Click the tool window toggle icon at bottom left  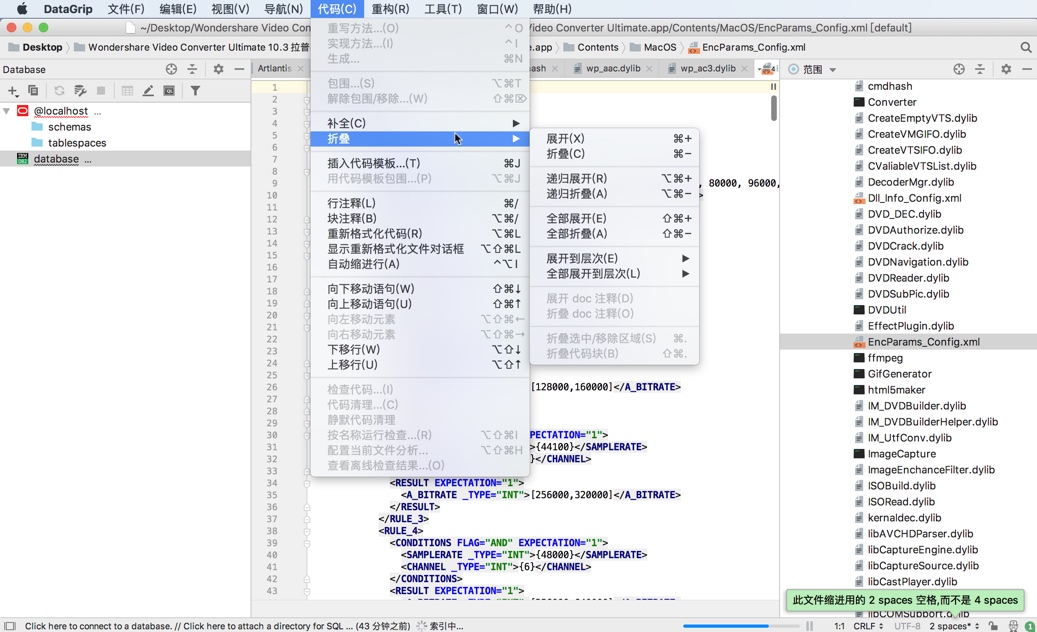(9, 625)
